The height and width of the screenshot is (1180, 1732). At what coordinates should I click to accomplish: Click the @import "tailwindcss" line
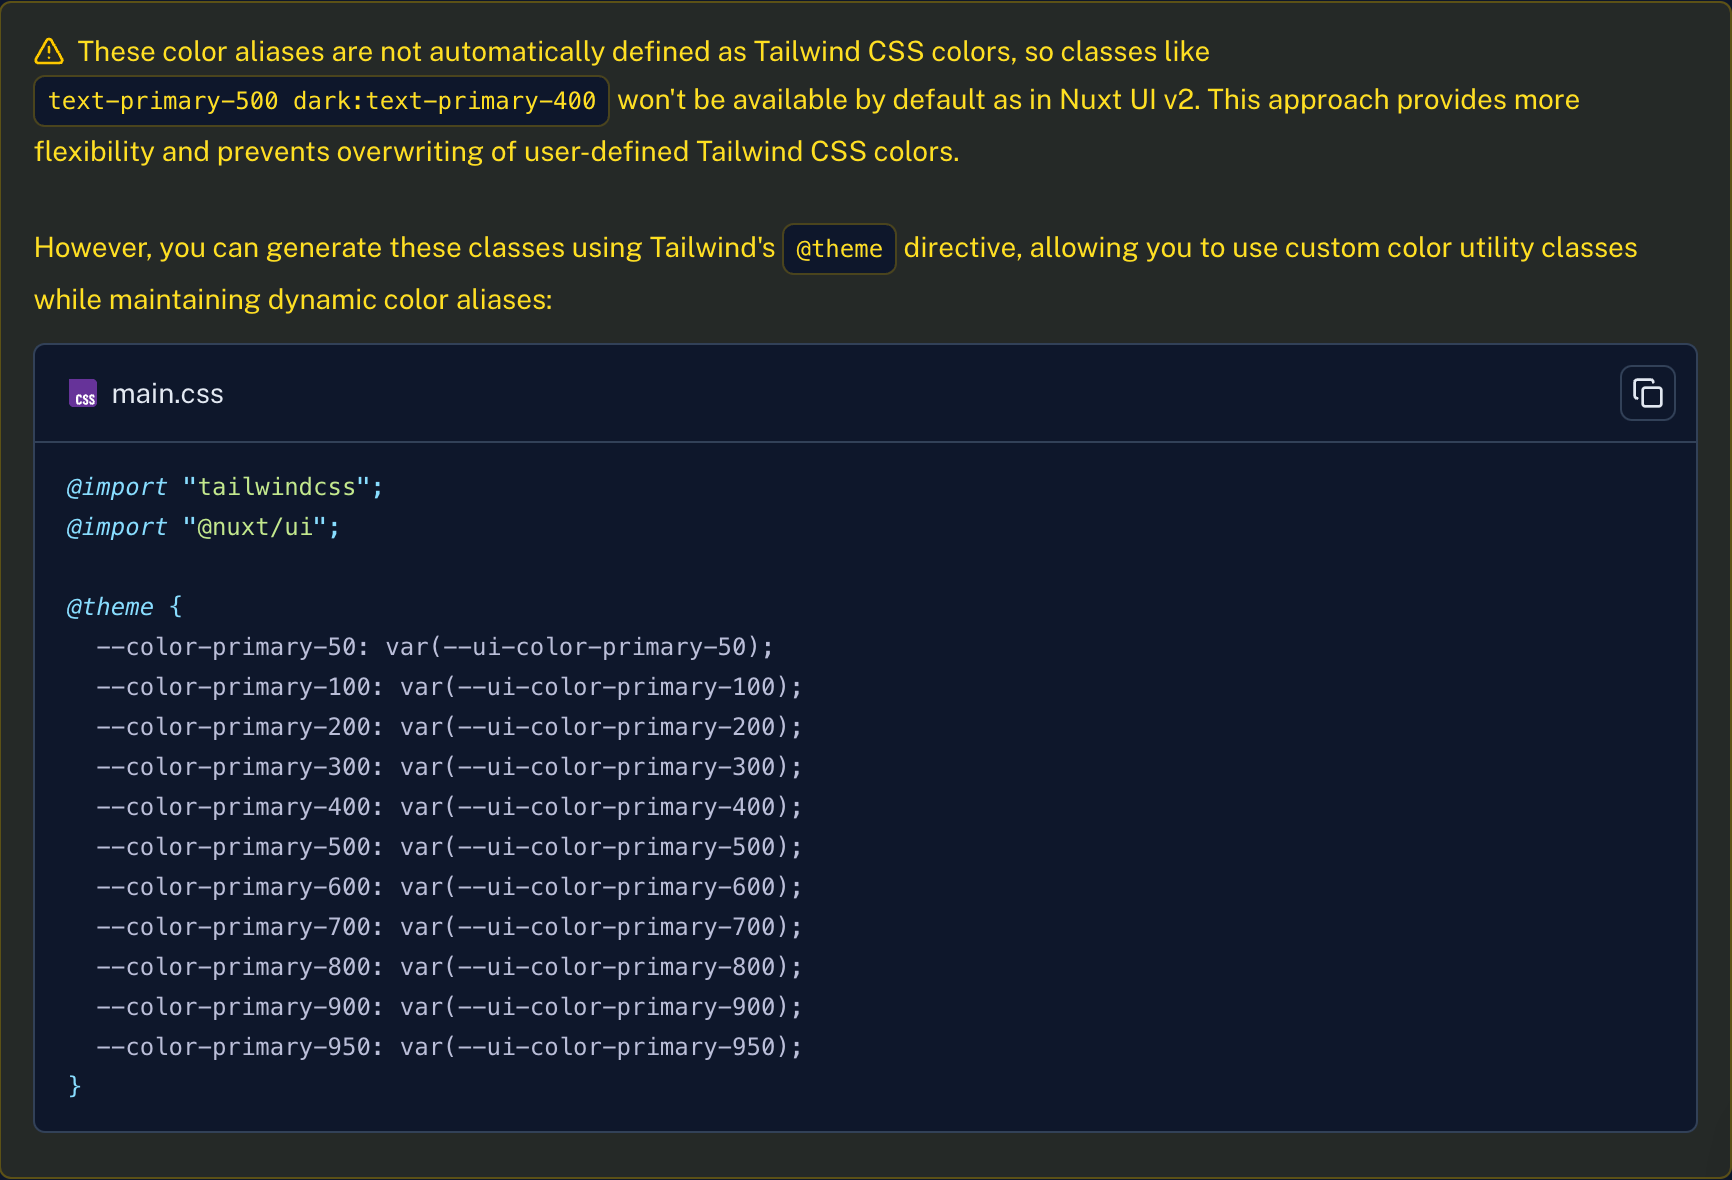[x=225, y=487]
